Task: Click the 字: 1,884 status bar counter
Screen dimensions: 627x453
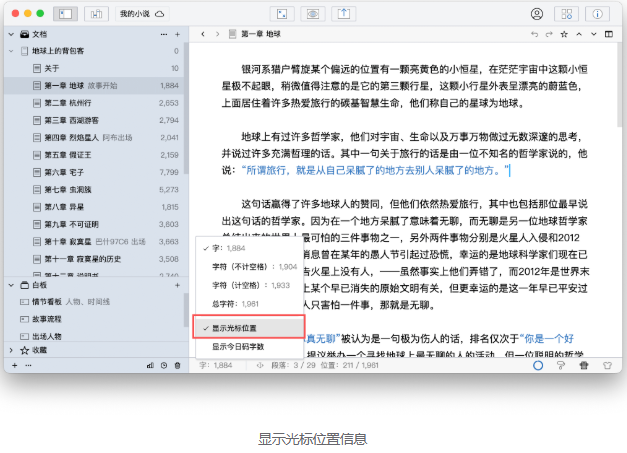Action: point(216,365)
